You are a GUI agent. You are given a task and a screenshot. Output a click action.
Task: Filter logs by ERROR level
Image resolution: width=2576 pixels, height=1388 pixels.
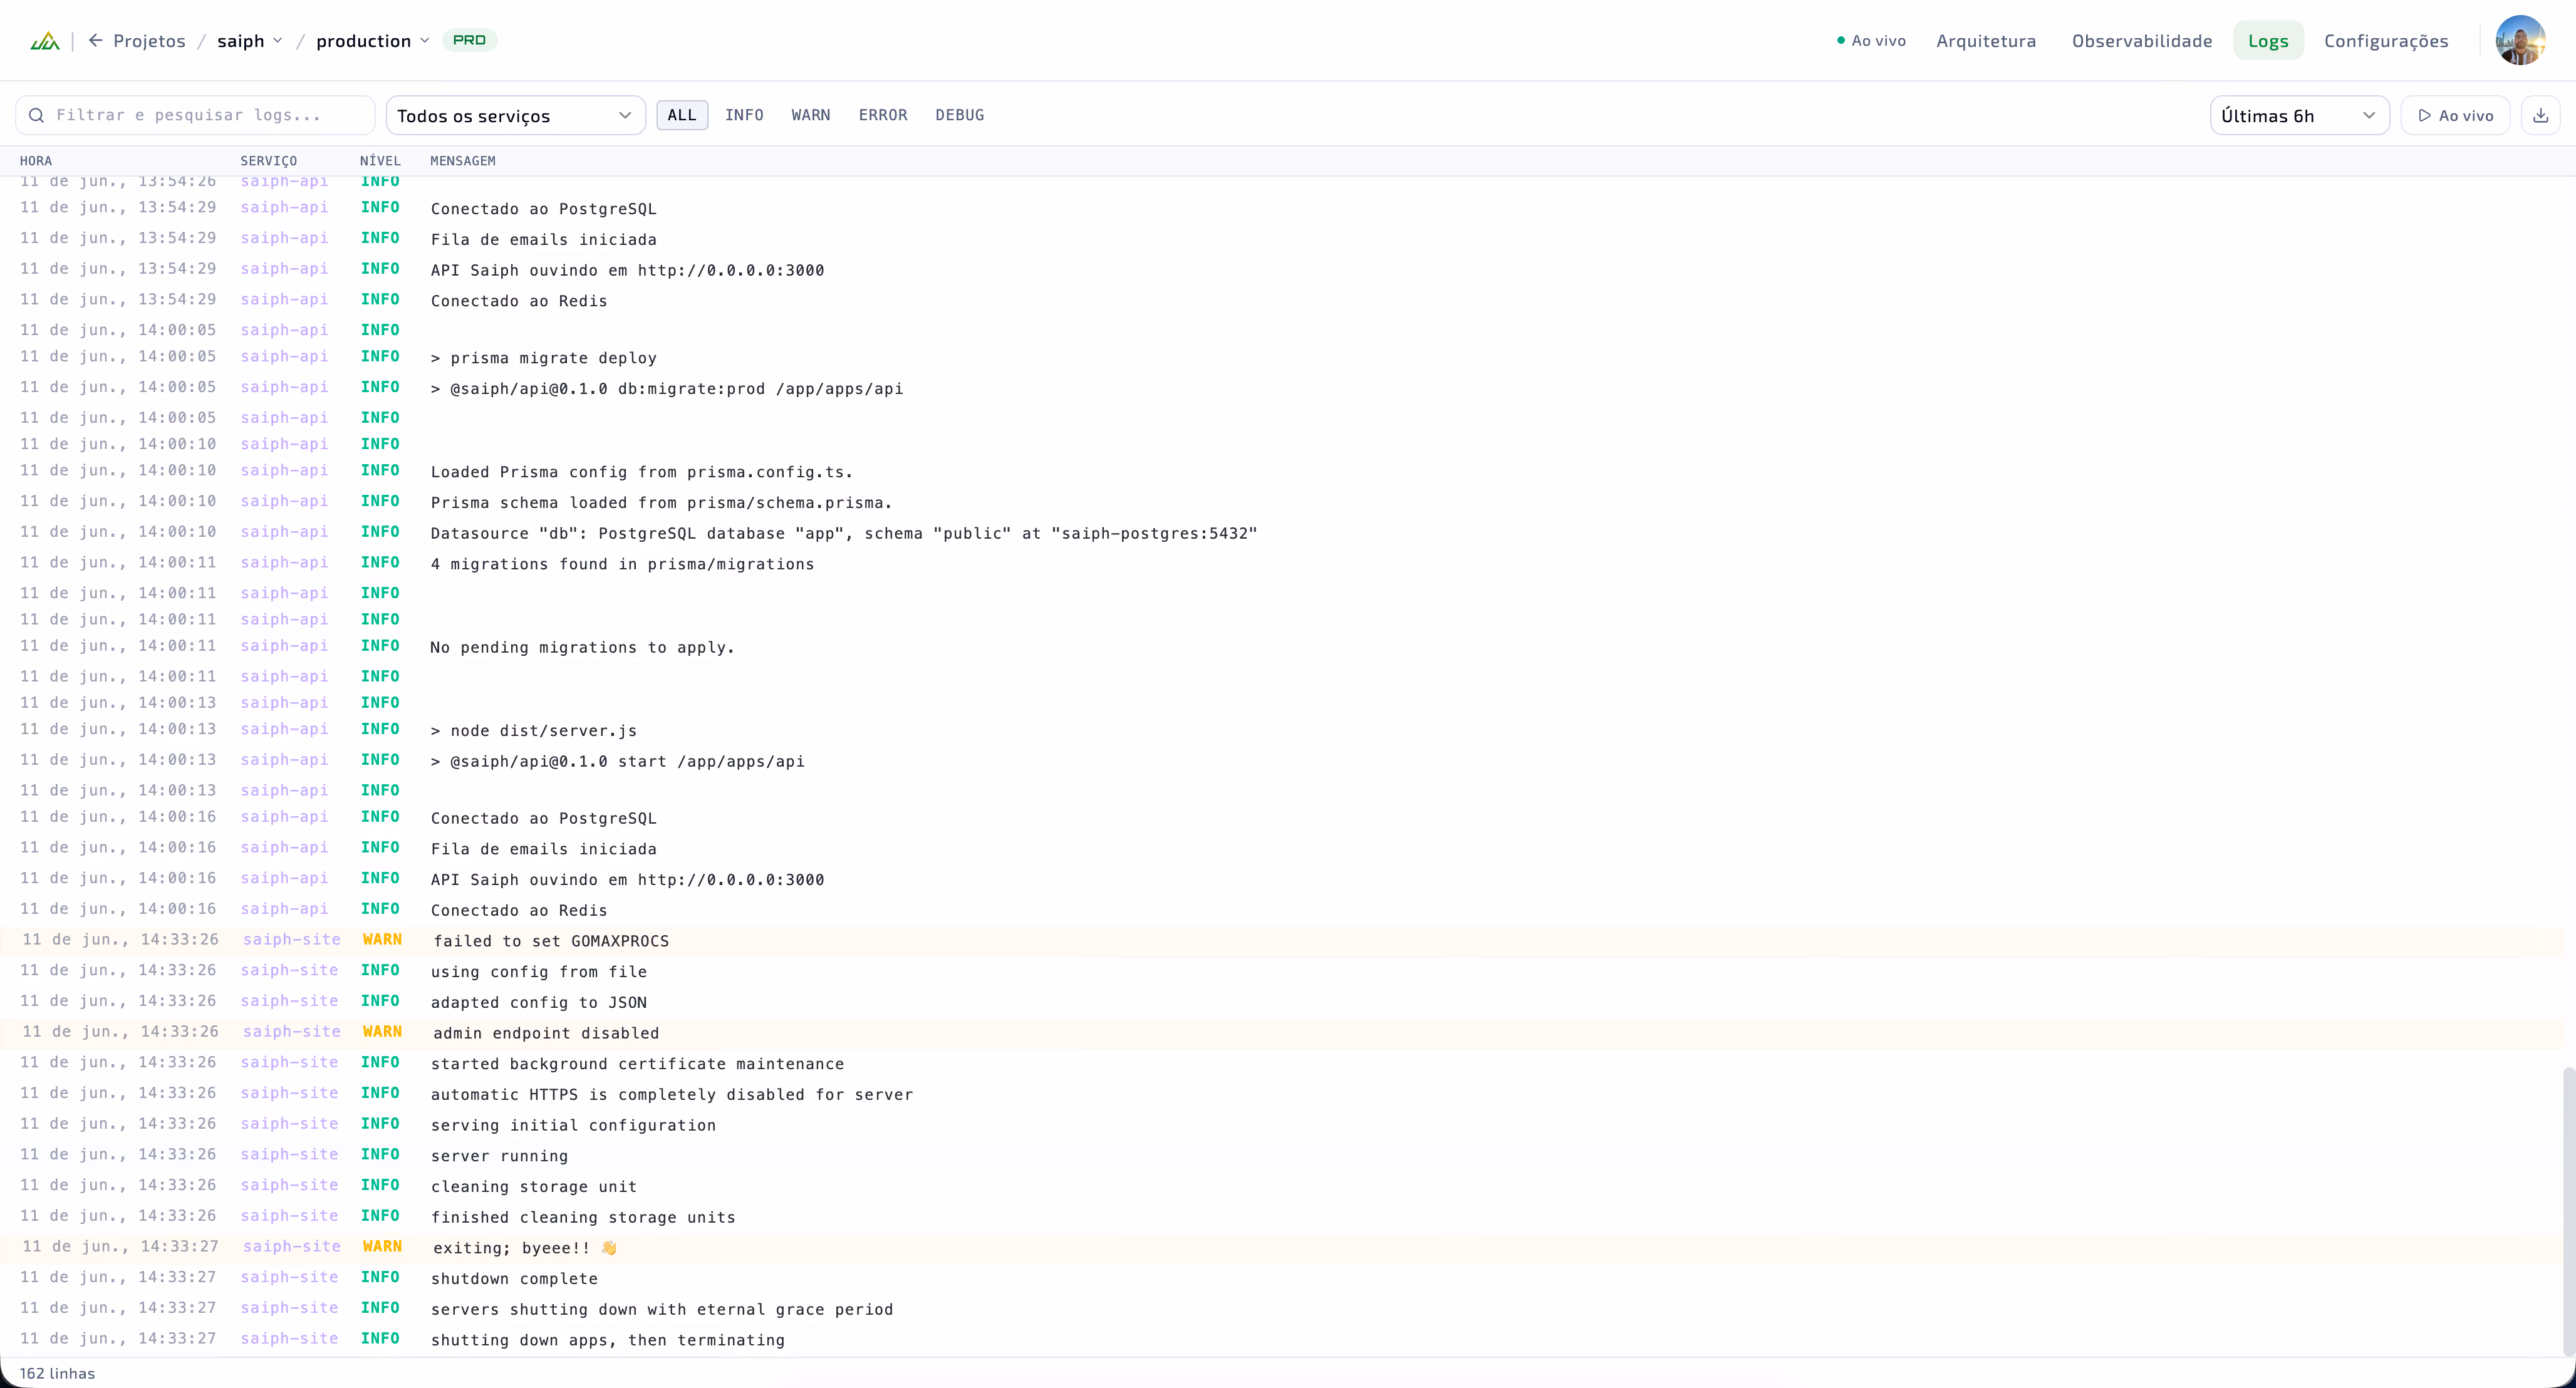pos(883,115)
